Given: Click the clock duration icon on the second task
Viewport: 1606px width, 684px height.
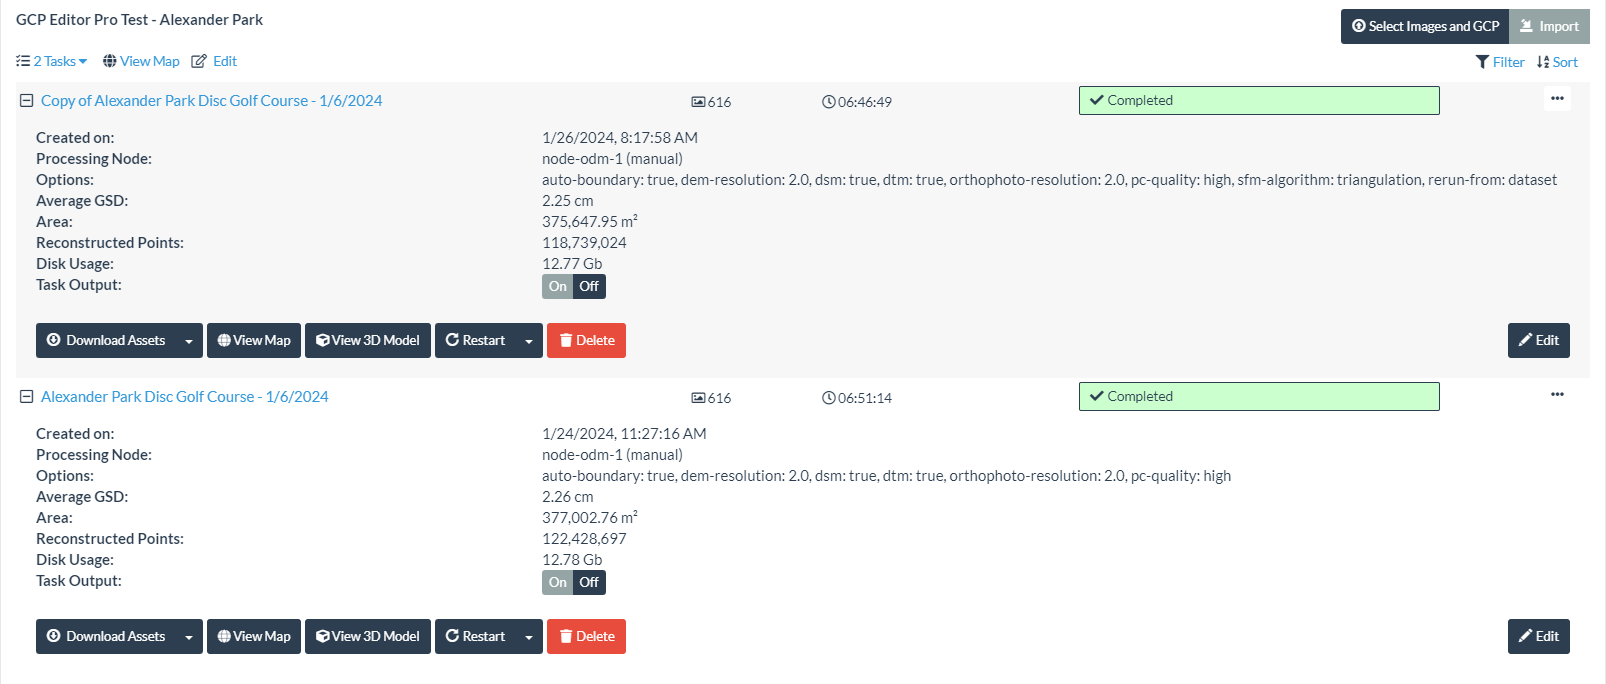Looking at the screenshot, I should pyautogui.click(x=827, y=397).
